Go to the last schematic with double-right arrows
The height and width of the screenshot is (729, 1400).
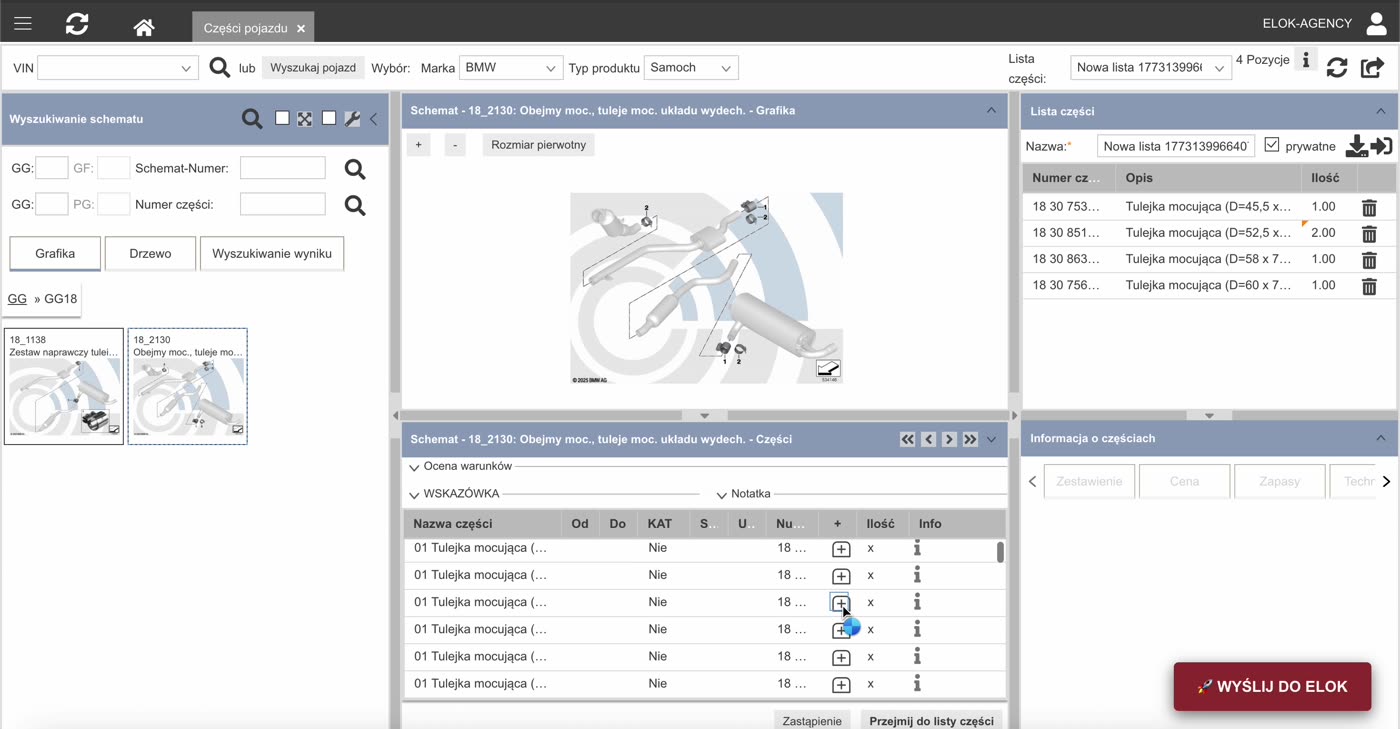(x=970, y=439)
